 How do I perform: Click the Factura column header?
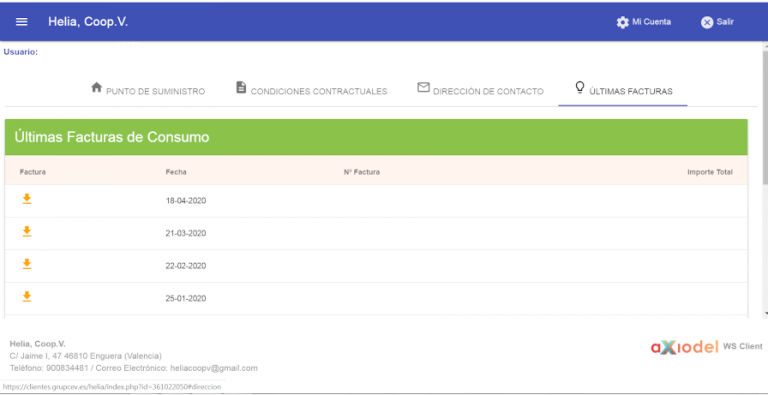coord(33,172)
